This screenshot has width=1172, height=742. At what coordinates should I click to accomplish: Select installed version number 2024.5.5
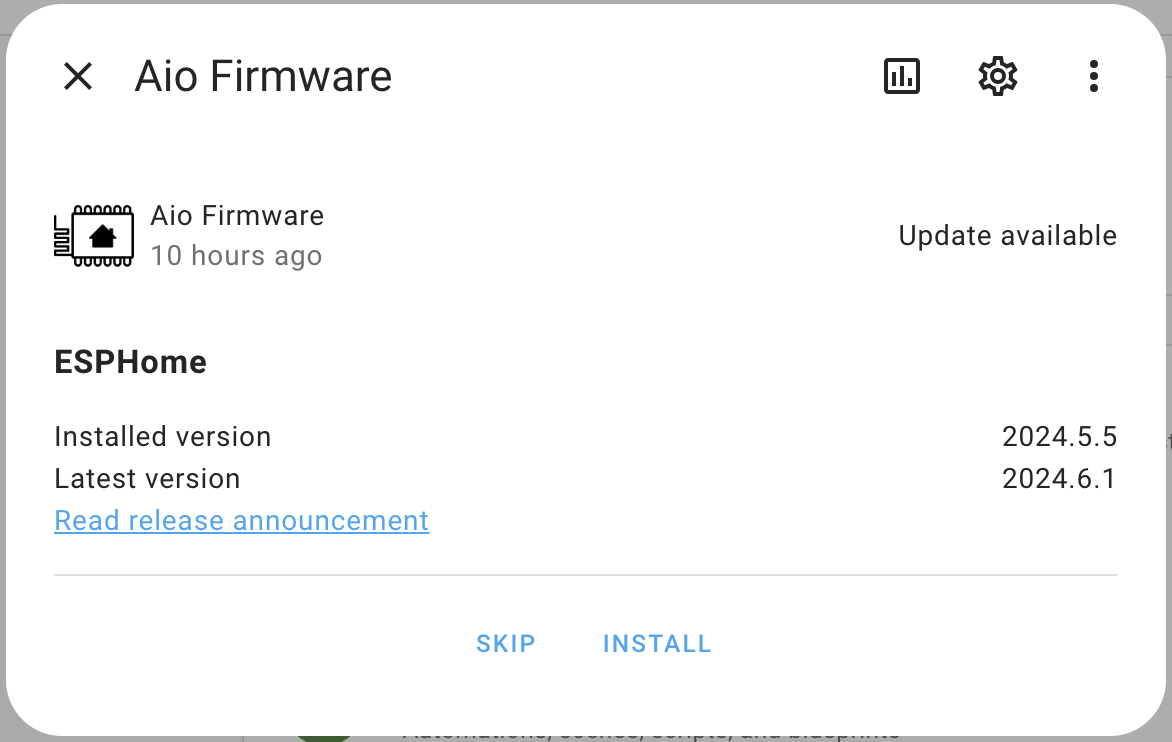[1059, 437]
